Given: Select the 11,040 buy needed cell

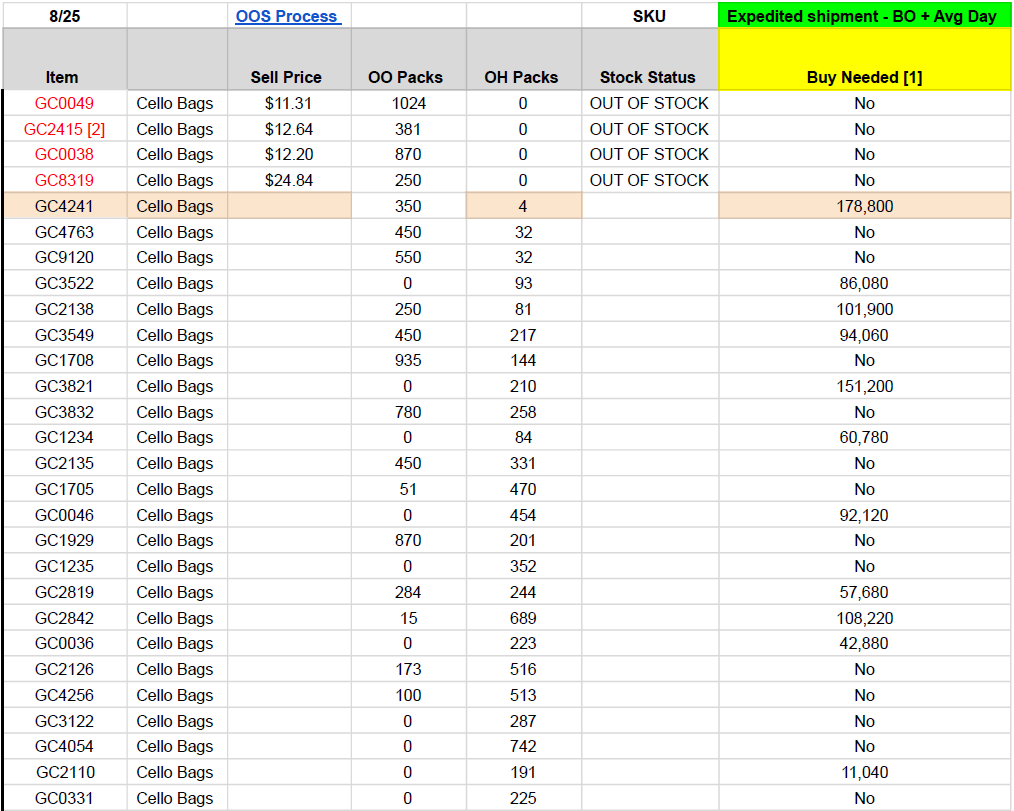Looking at the screenshot, I should click(x=864, y=772).
